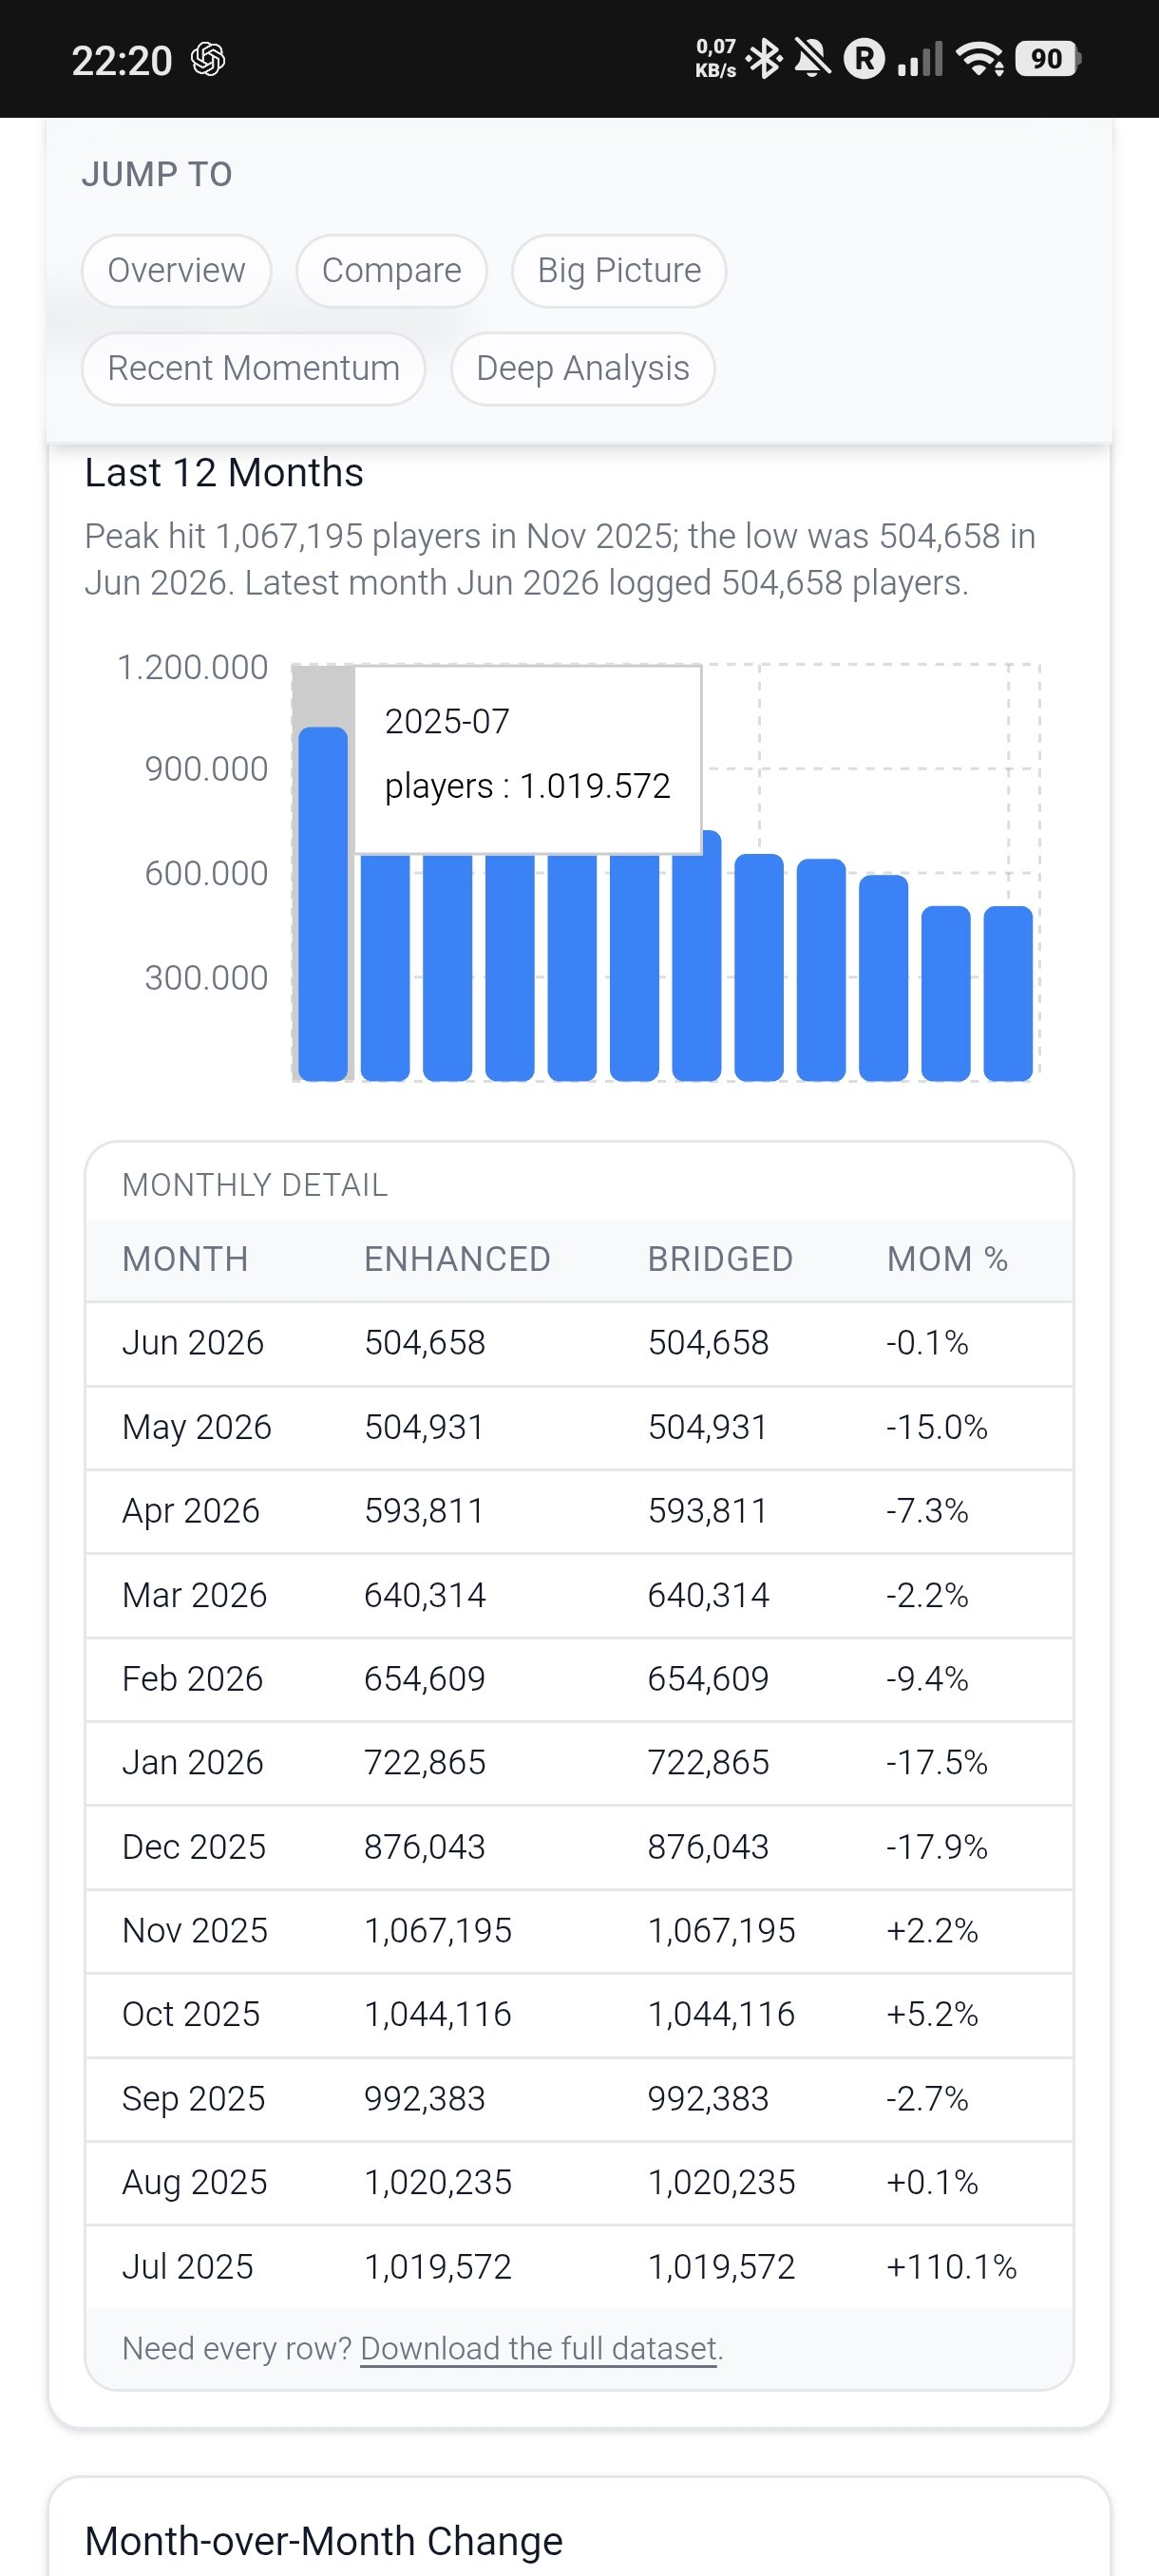Select the MOM % column header

pyautogui.click(x=947, y=1259)
